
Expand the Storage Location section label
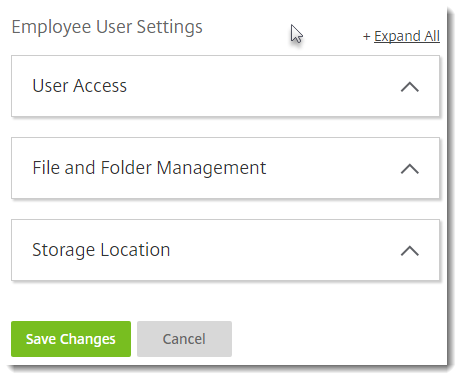[101, 250]
